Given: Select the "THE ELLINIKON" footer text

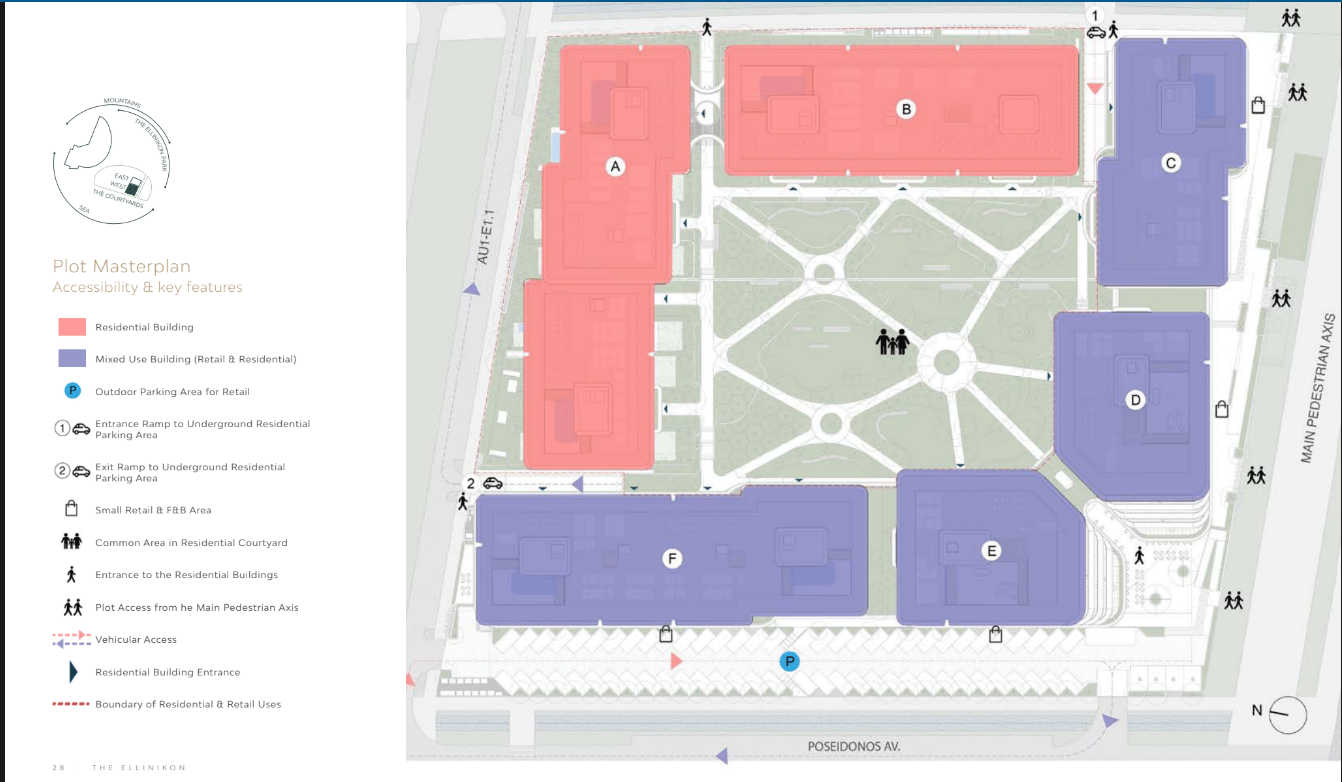Looking at the screenshot, I should click(x=139, y=767).
